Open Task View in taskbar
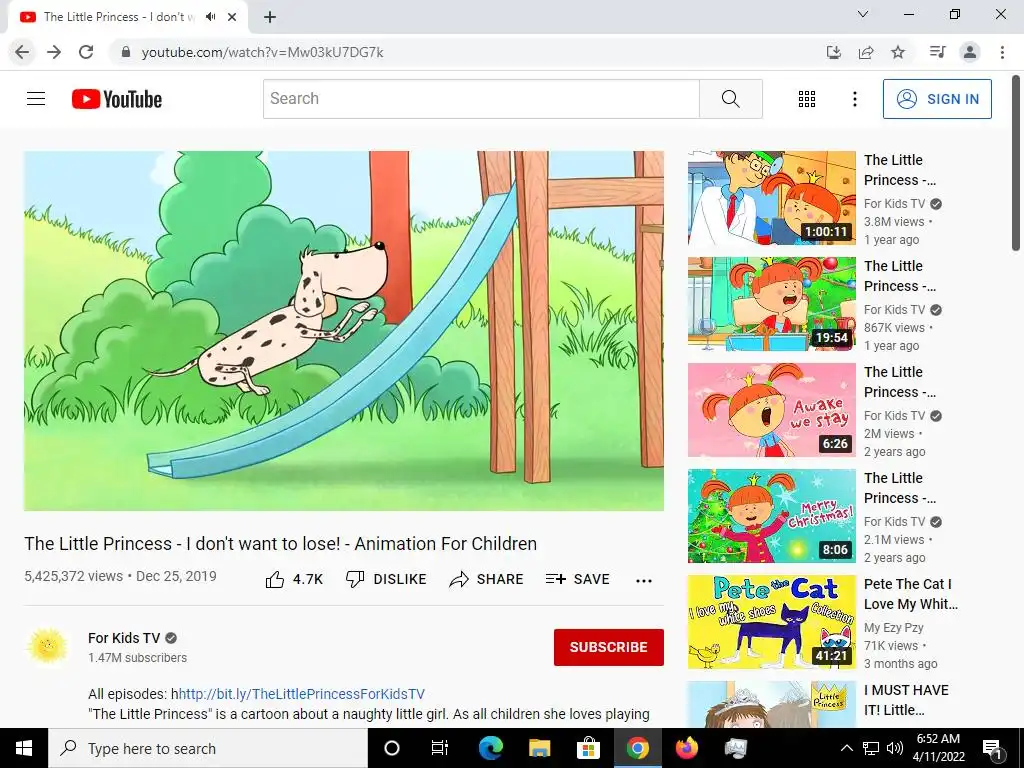This screenshot has width=1024, height=768. coord(440,748)
